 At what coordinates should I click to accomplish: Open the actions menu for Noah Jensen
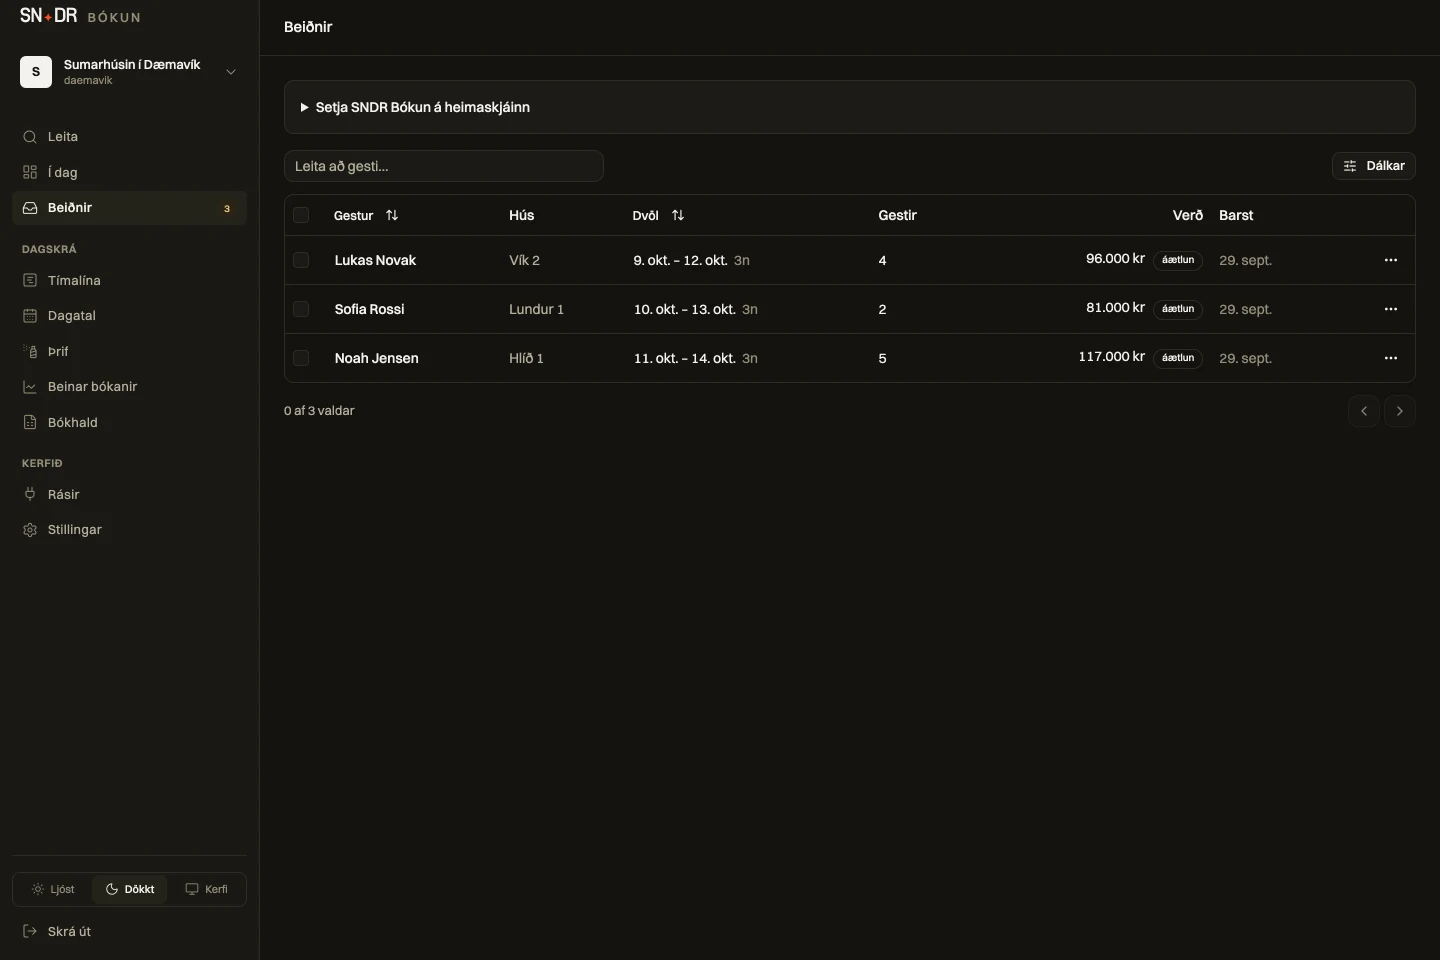[x=1391, y=358]
